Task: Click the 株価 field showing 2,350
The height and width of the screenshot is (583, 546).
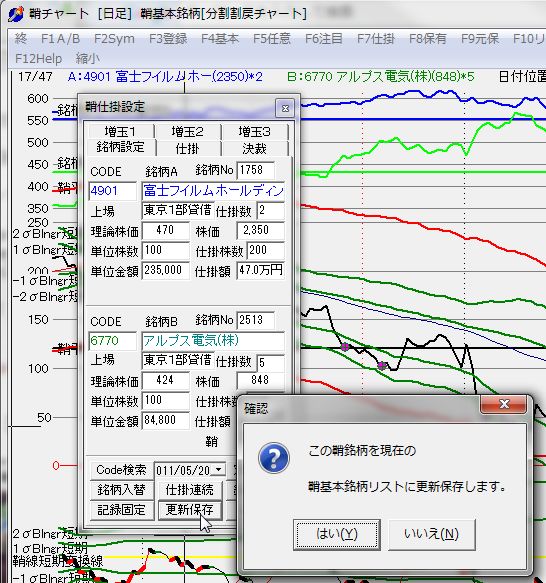Action: [260, 231]
